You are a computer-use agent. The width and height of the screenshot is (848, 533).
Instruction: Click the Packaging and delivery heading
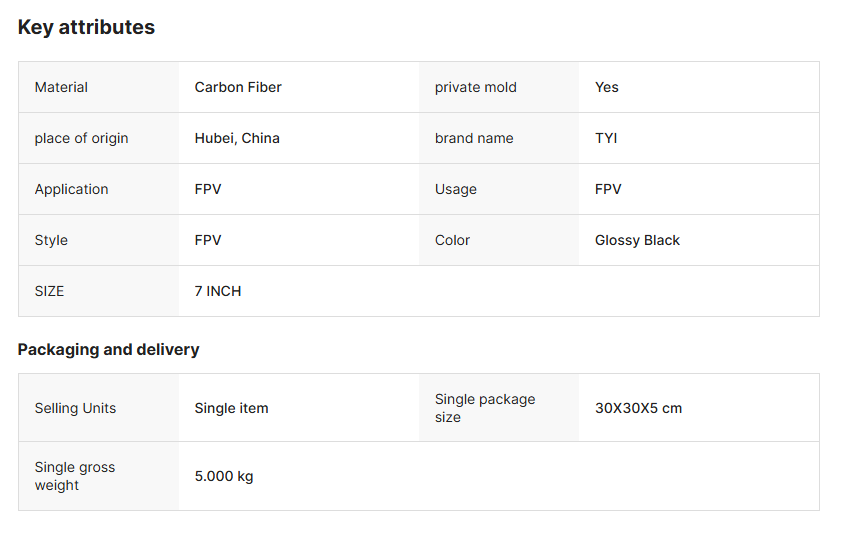point(108,350)
